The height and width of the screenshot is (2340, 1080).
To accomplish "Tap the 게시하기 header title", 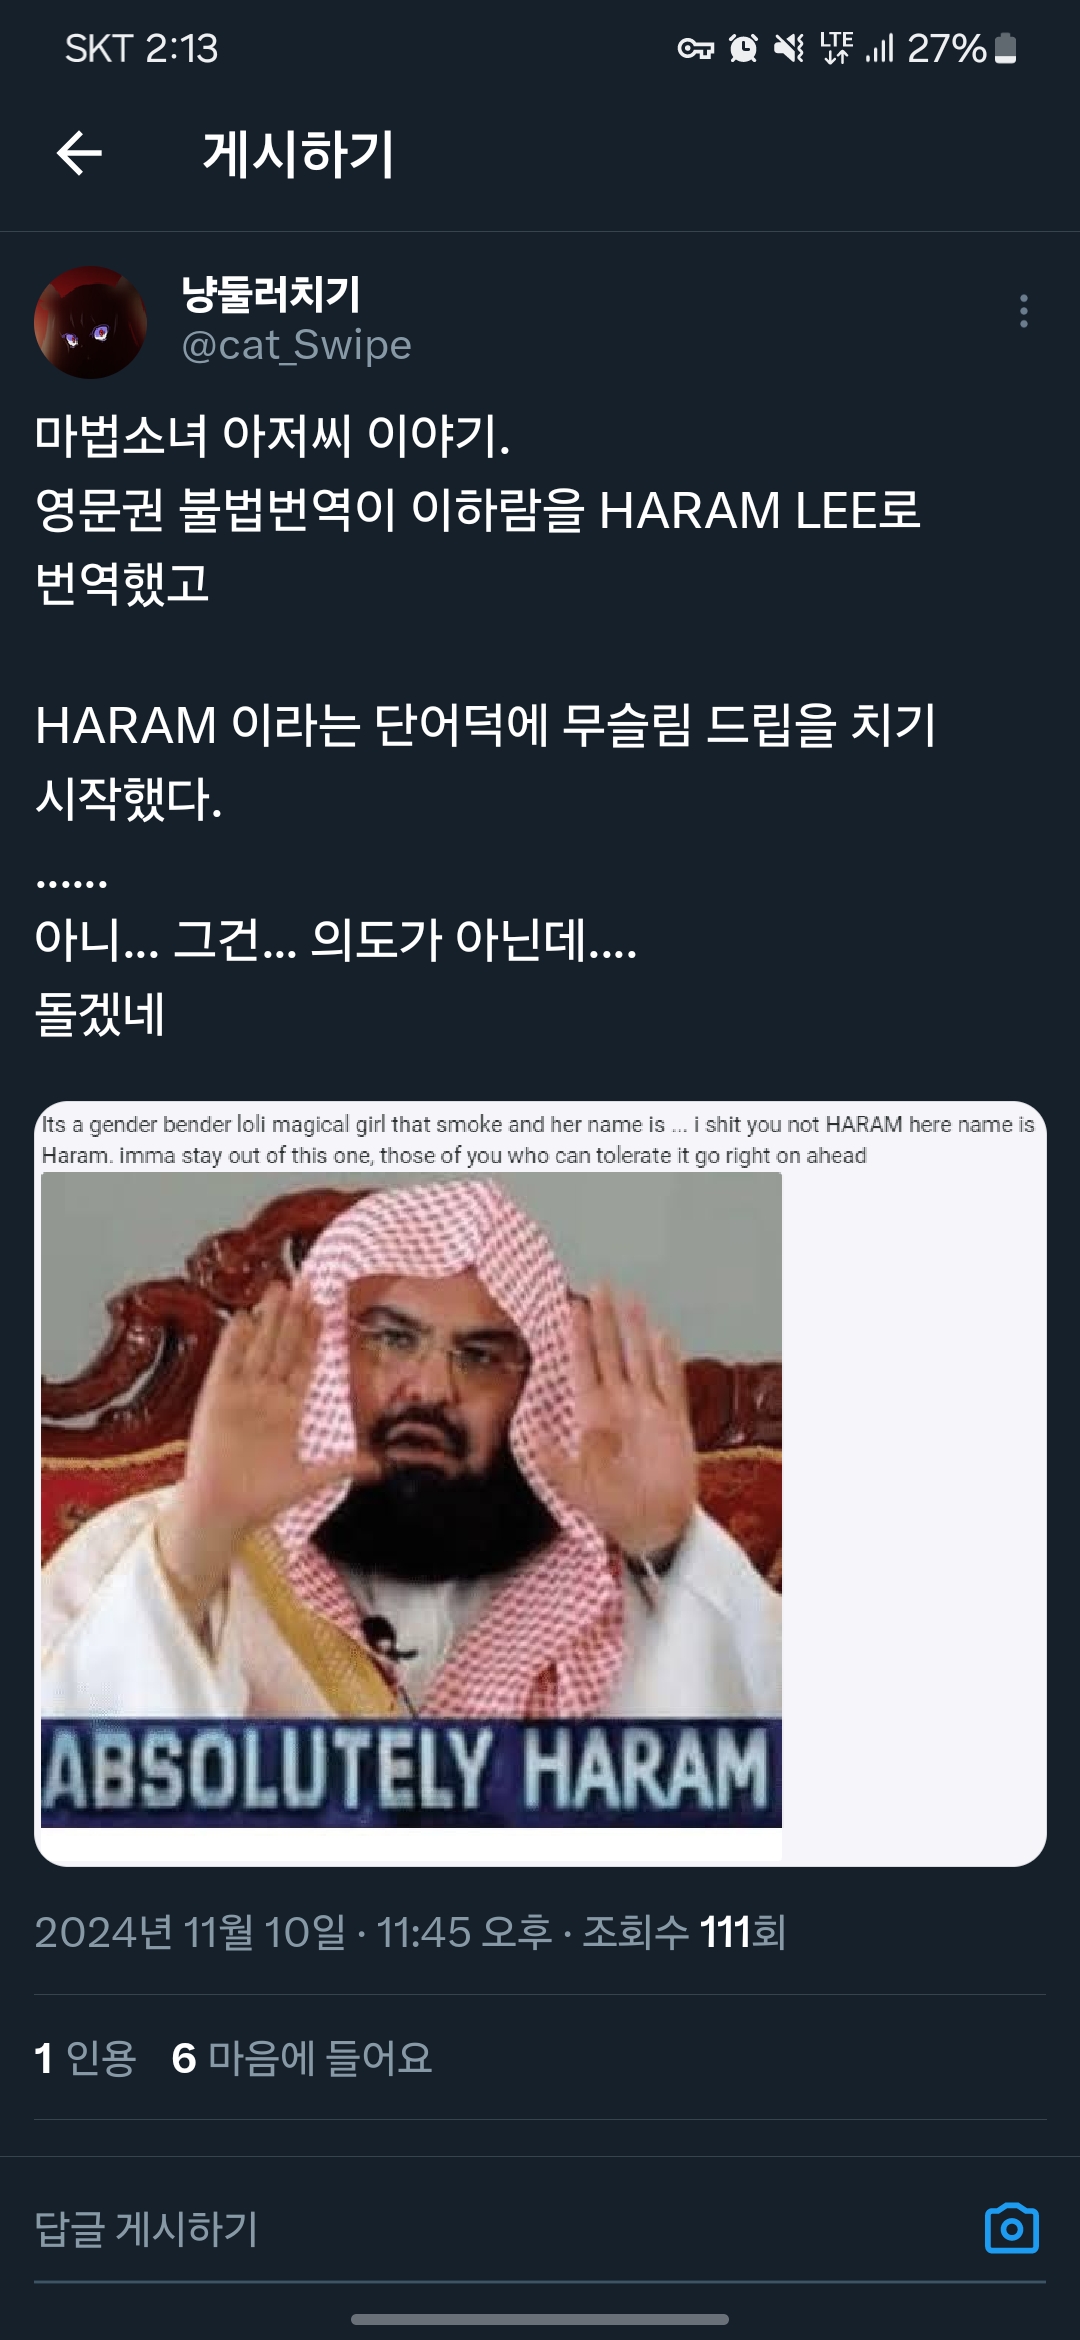I will (298, 155).
